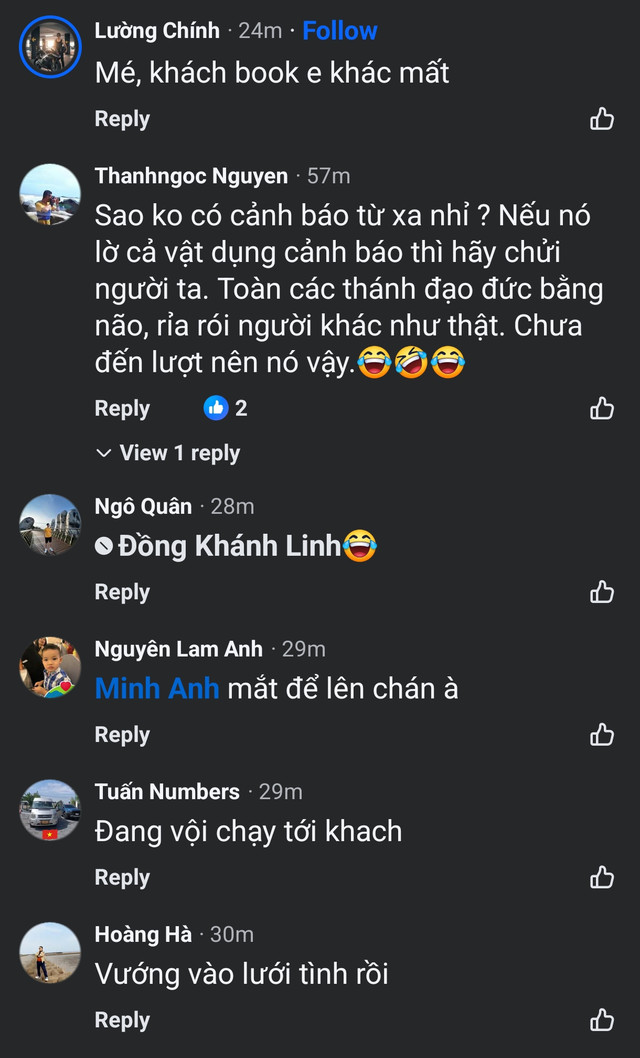Image resolution: width=640 pixels, height=1058 pixels.
Task: Open the Minh Anh mention link
Action: point(157,688)
